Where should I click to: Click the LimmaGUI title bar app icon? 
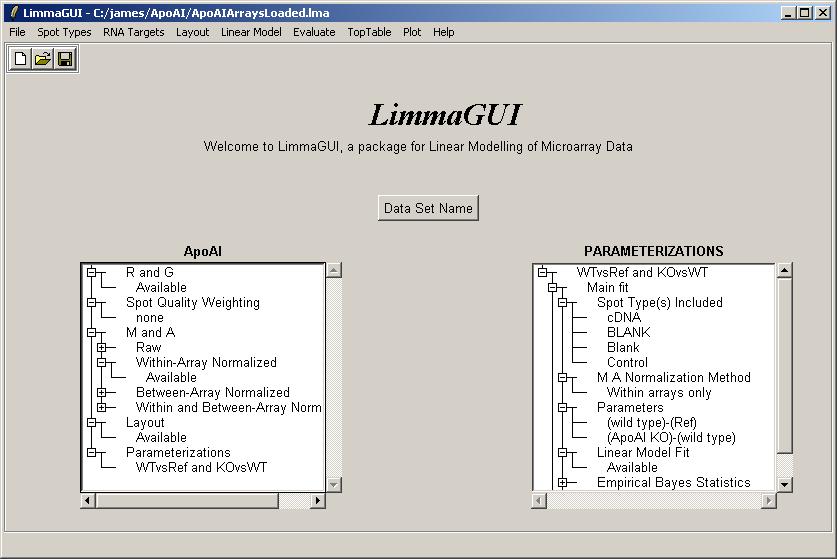(x=12, y=13)
